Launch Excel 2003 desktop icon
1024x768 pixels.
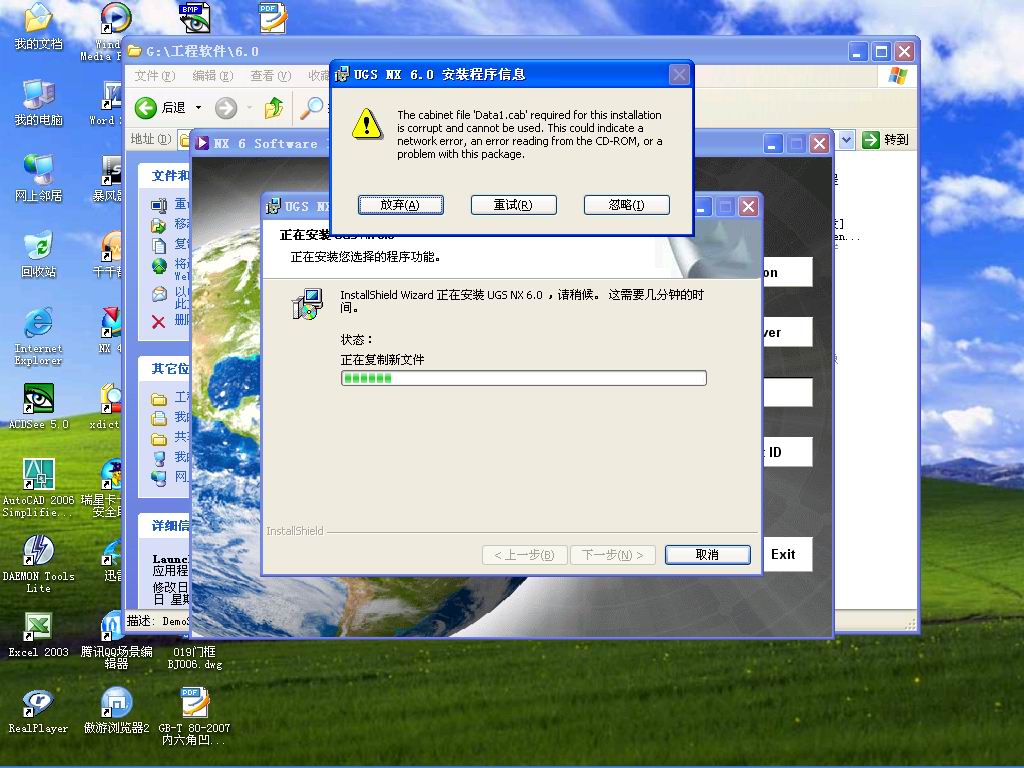(38, 635)
